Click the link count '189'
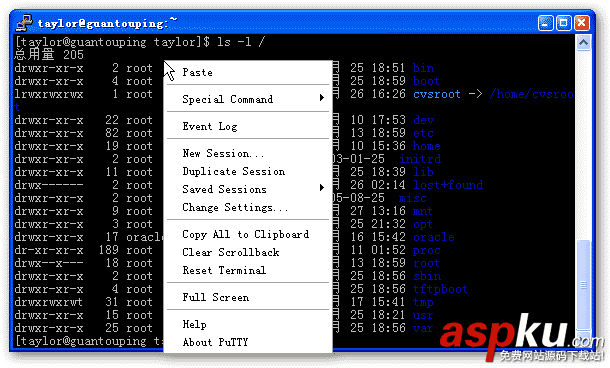The width and height of the screenshot is (610, 368). (x=109, y=250)
